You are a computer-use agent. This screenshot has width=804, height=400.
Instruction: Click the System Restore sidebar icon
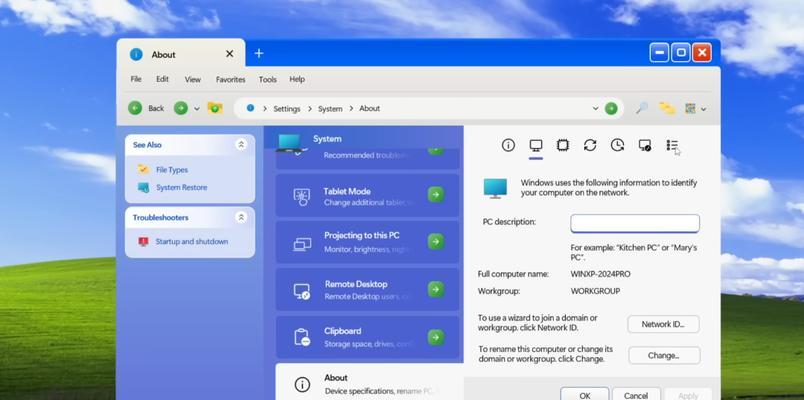point(143,187)
